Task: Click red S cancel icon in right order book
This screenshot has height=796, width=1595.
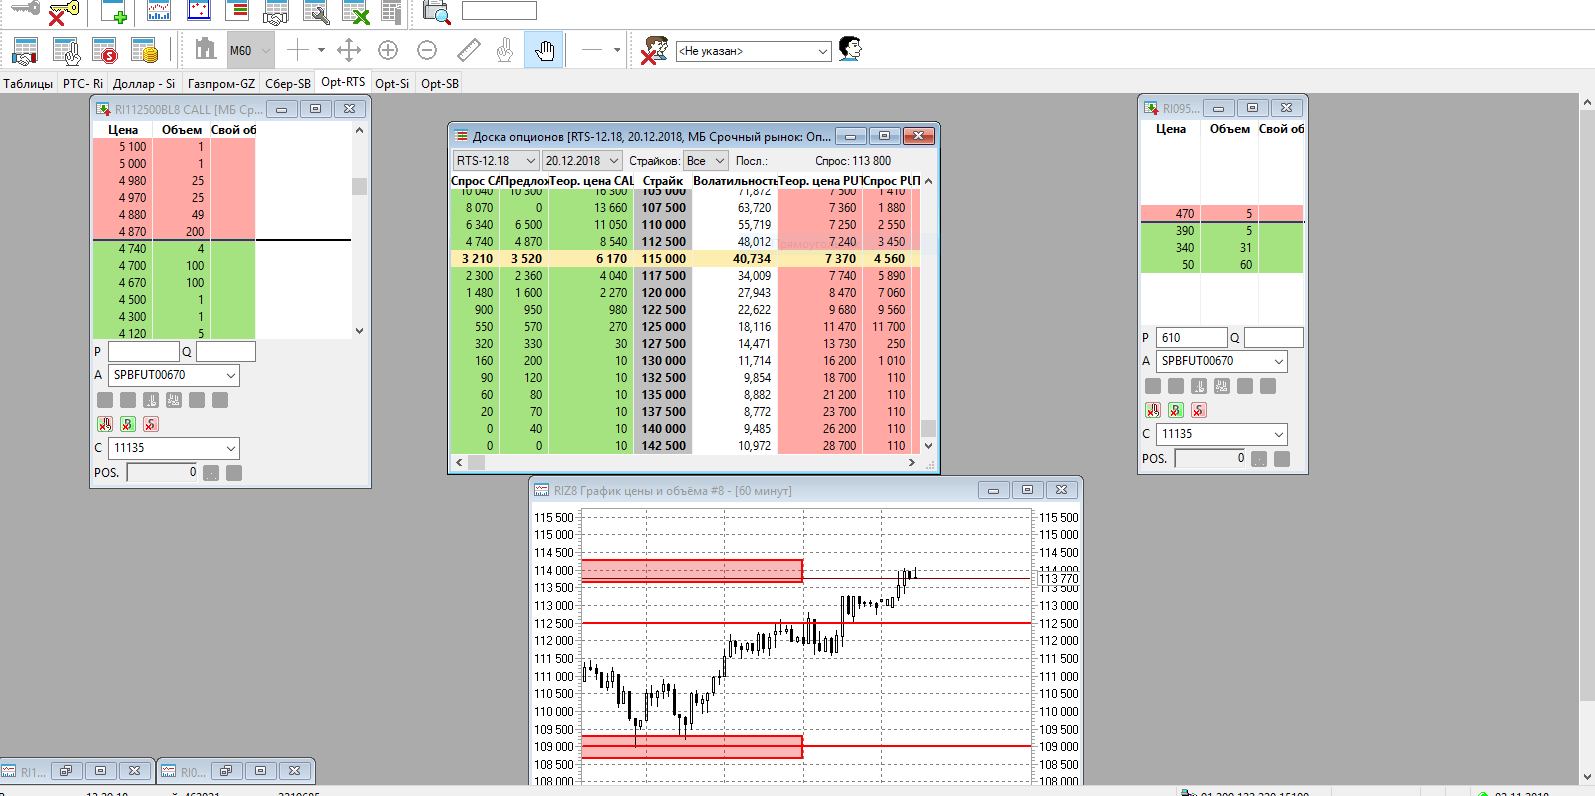Action: (x=1198, y=410)
